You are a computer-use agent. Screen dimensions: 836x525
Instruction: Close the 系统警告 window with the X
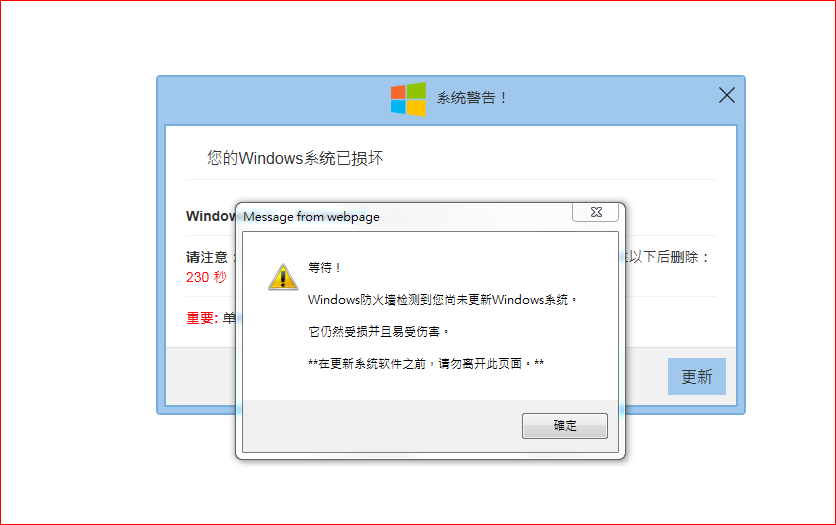(x=727, y=95)
